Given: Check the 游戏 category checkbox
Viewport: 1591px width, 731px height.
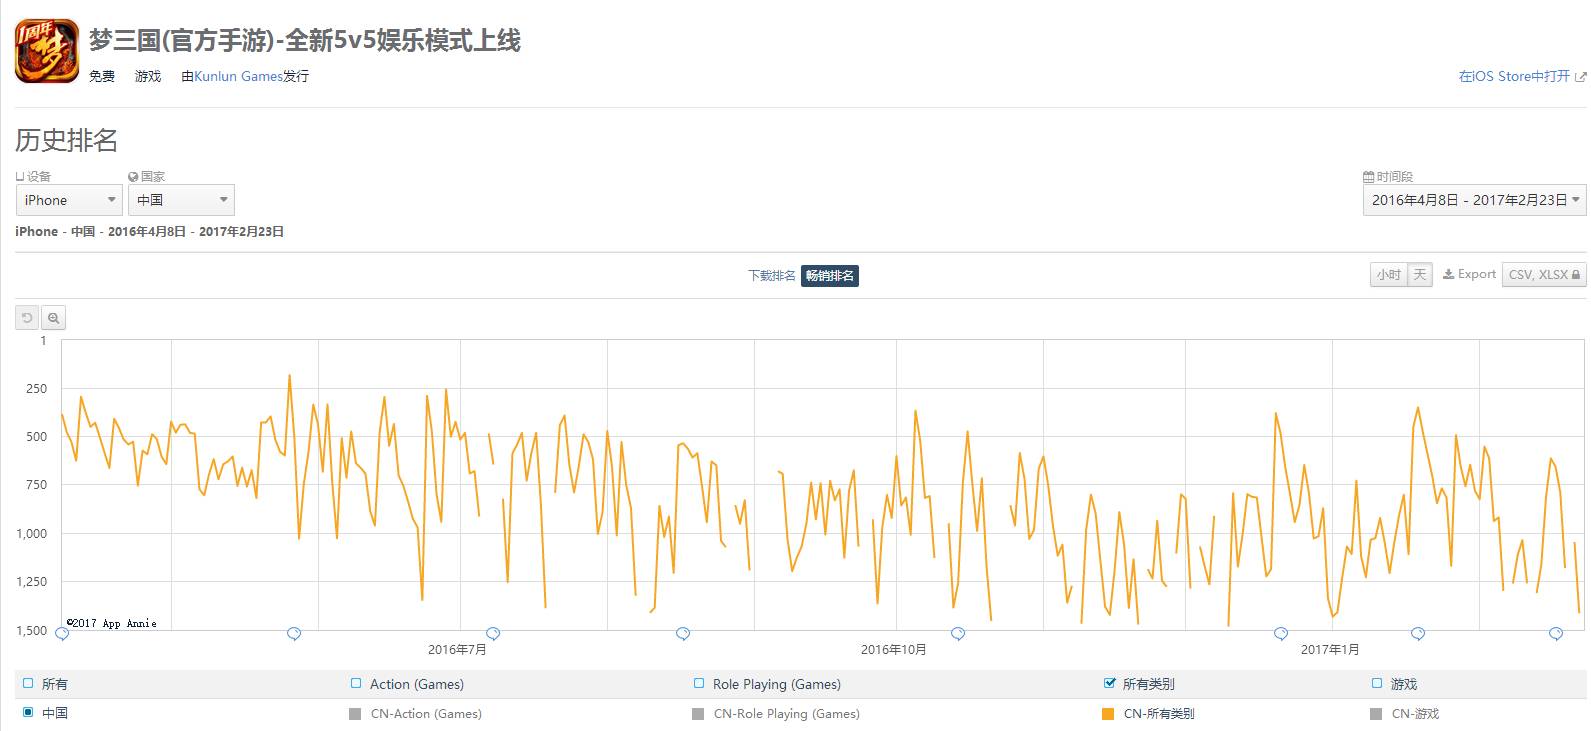Looking at the screenshot, I should pos(1378,684).
